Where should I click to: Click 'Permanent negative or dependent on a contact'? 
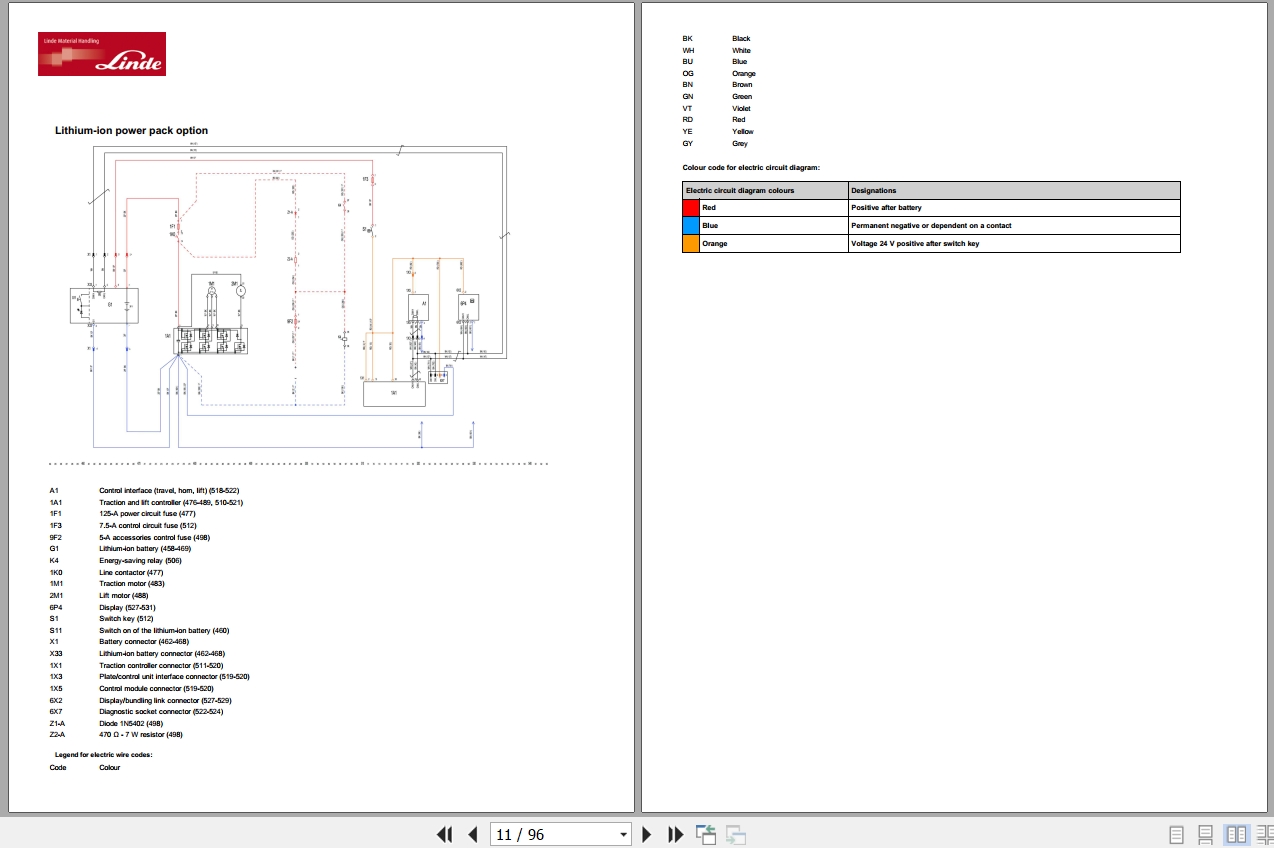(x=931, y=226)
